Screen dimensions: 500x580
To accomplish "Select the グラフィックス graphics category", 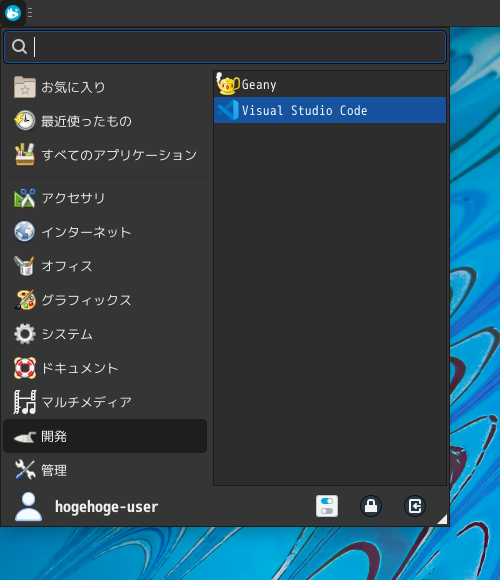I will pyautogui.click(x=105, y=300).
